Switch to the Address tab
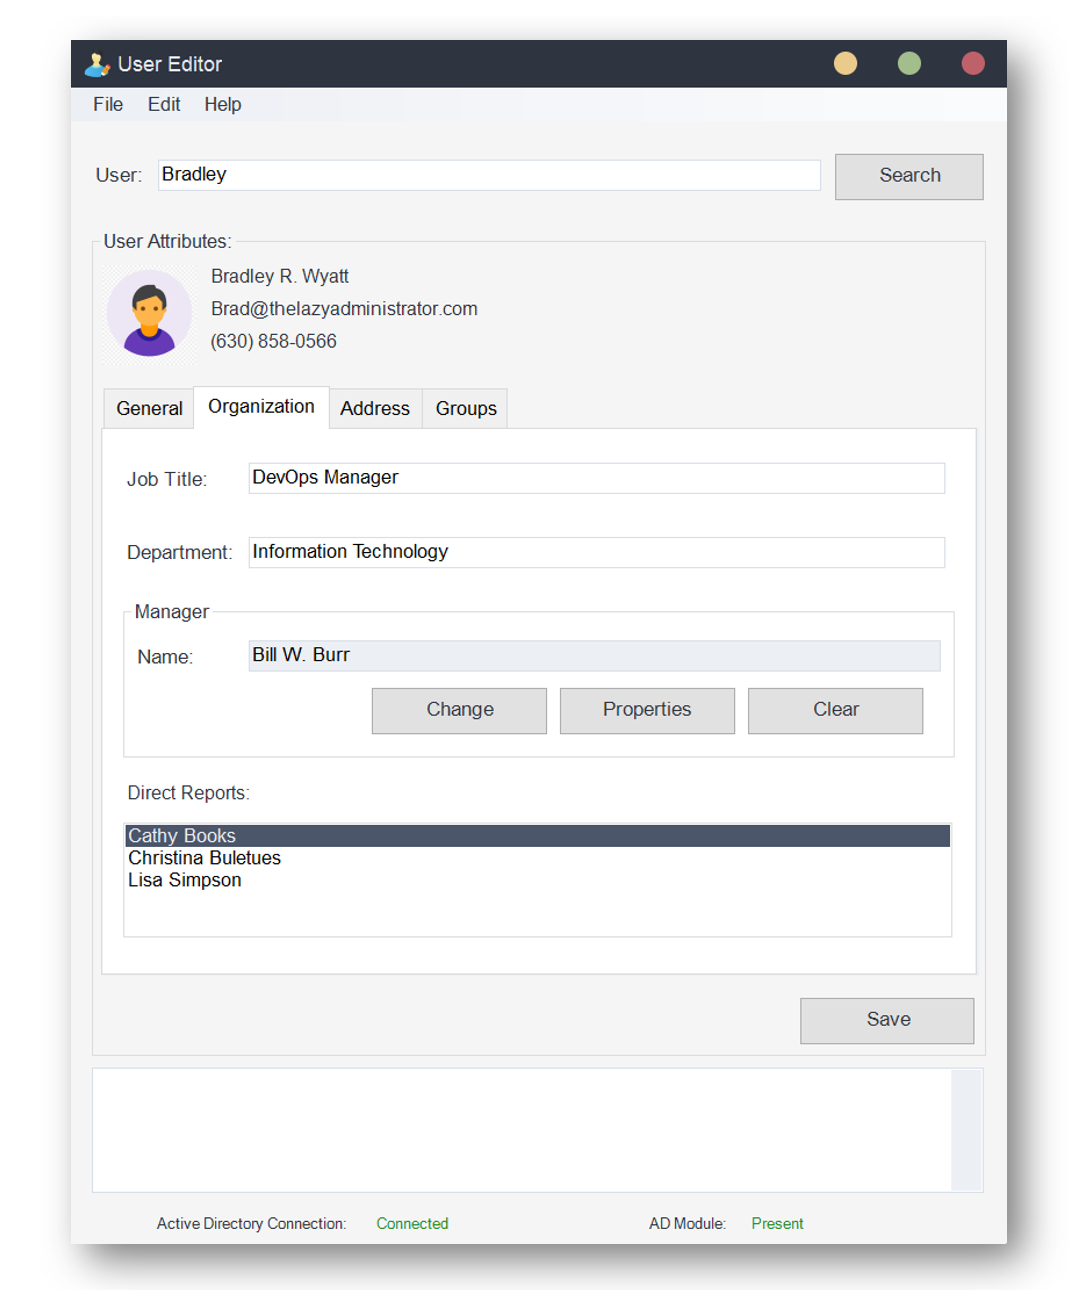 coord(375,408)
